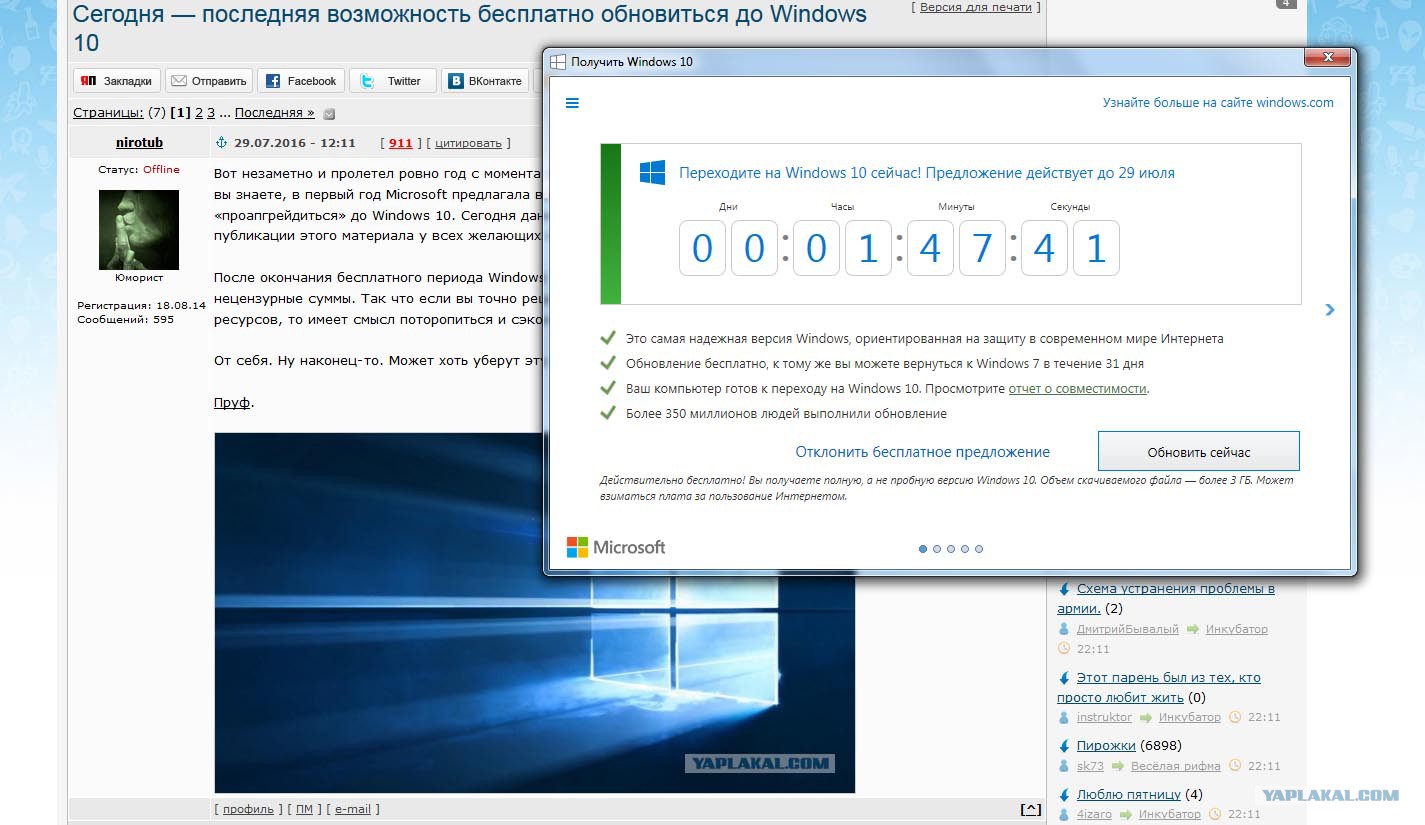Viewport: 1425px width, 825px height.
Task: Open the 'Весёлая рифма' section link
Action: [x=1176, y=767]
